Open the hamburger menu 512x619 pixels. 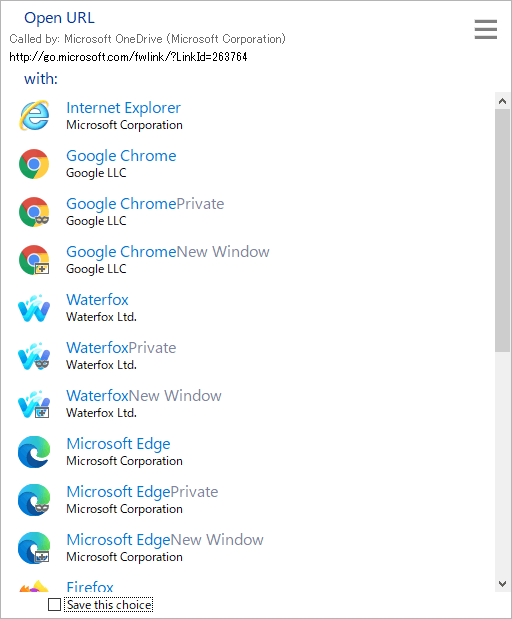click(486, 29)
